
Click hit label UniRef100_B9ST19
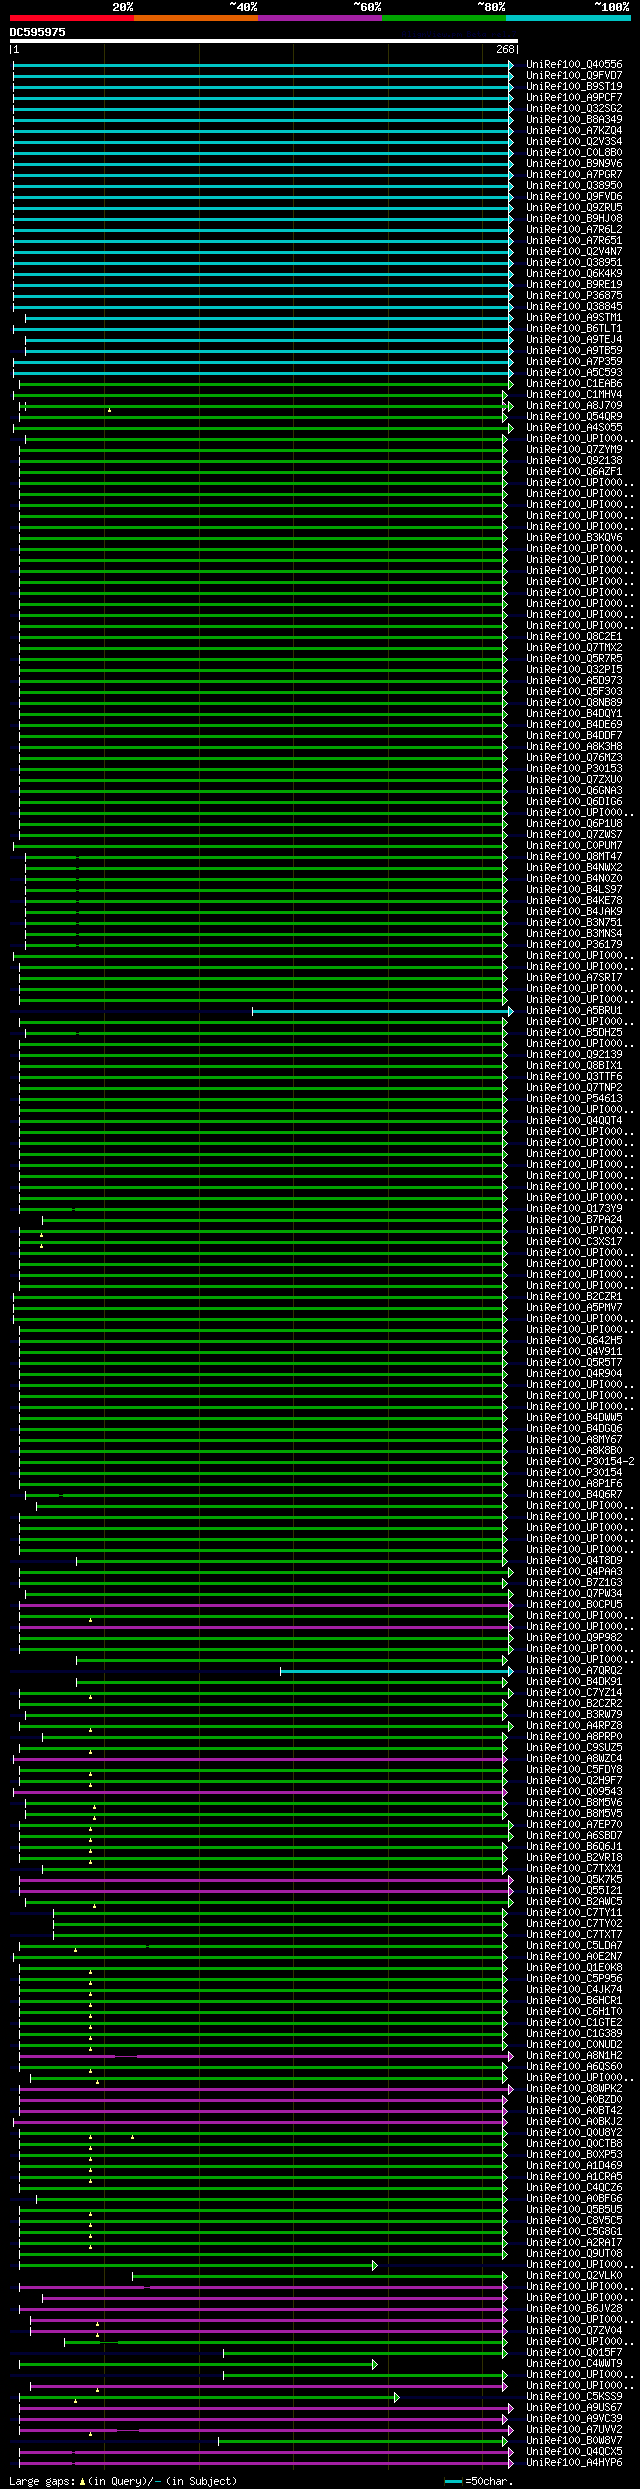(574, 87)
